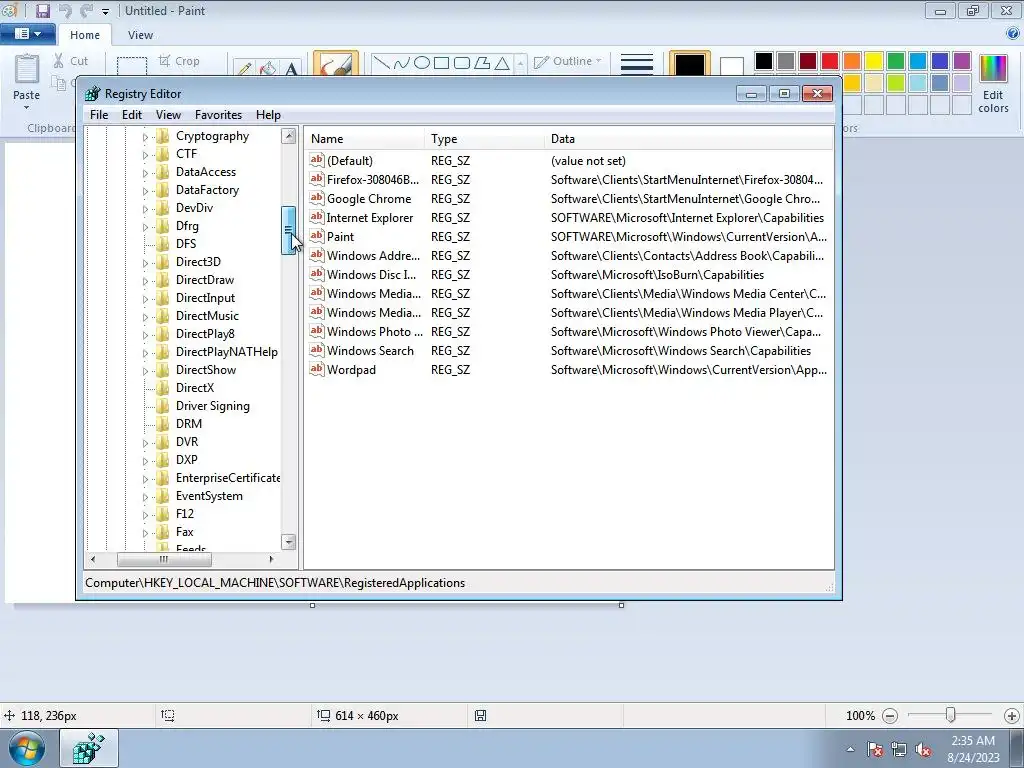The height and width of the screenshot is (768, 1024).
Task: Choose the rectangular Select tool in Paint
Action: tap(132, 66)
